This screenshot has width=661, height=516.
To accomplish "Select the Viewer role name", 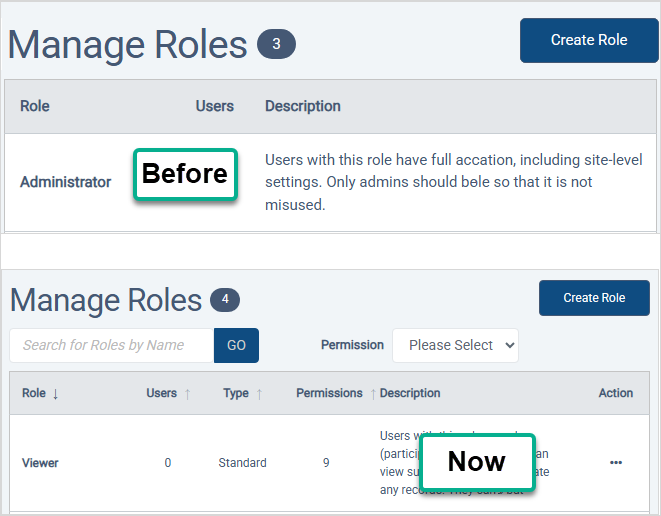I will point(40,463).
